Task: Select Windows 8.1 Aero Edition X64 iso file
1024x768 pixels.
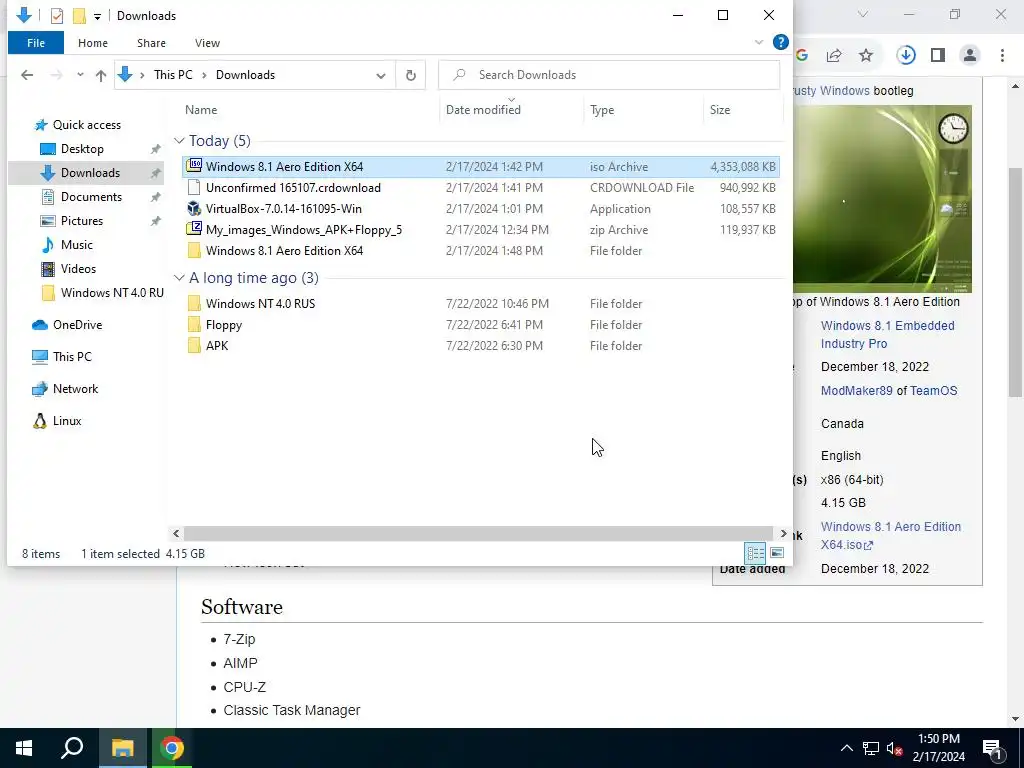Action: click(481, 167)
